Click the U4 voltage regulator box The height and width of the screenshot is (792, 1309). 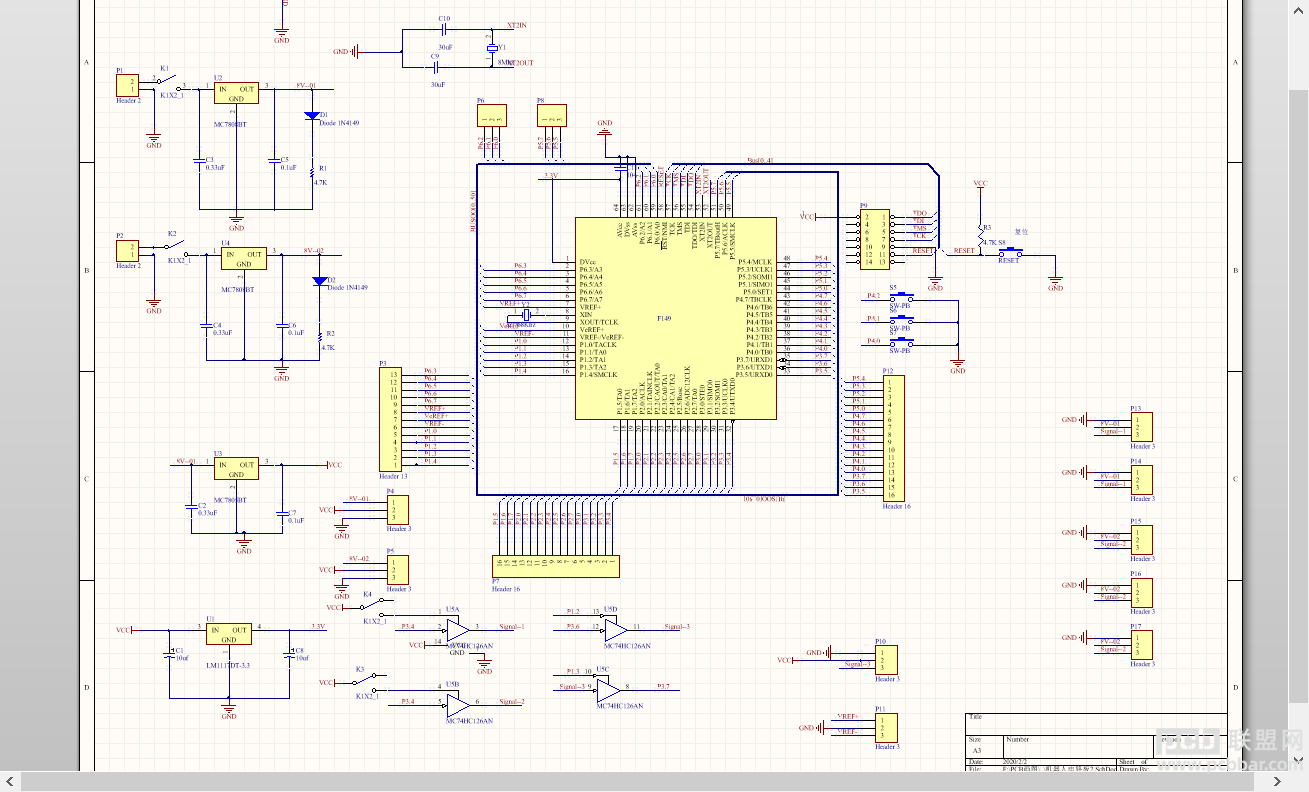pos(244,259)
